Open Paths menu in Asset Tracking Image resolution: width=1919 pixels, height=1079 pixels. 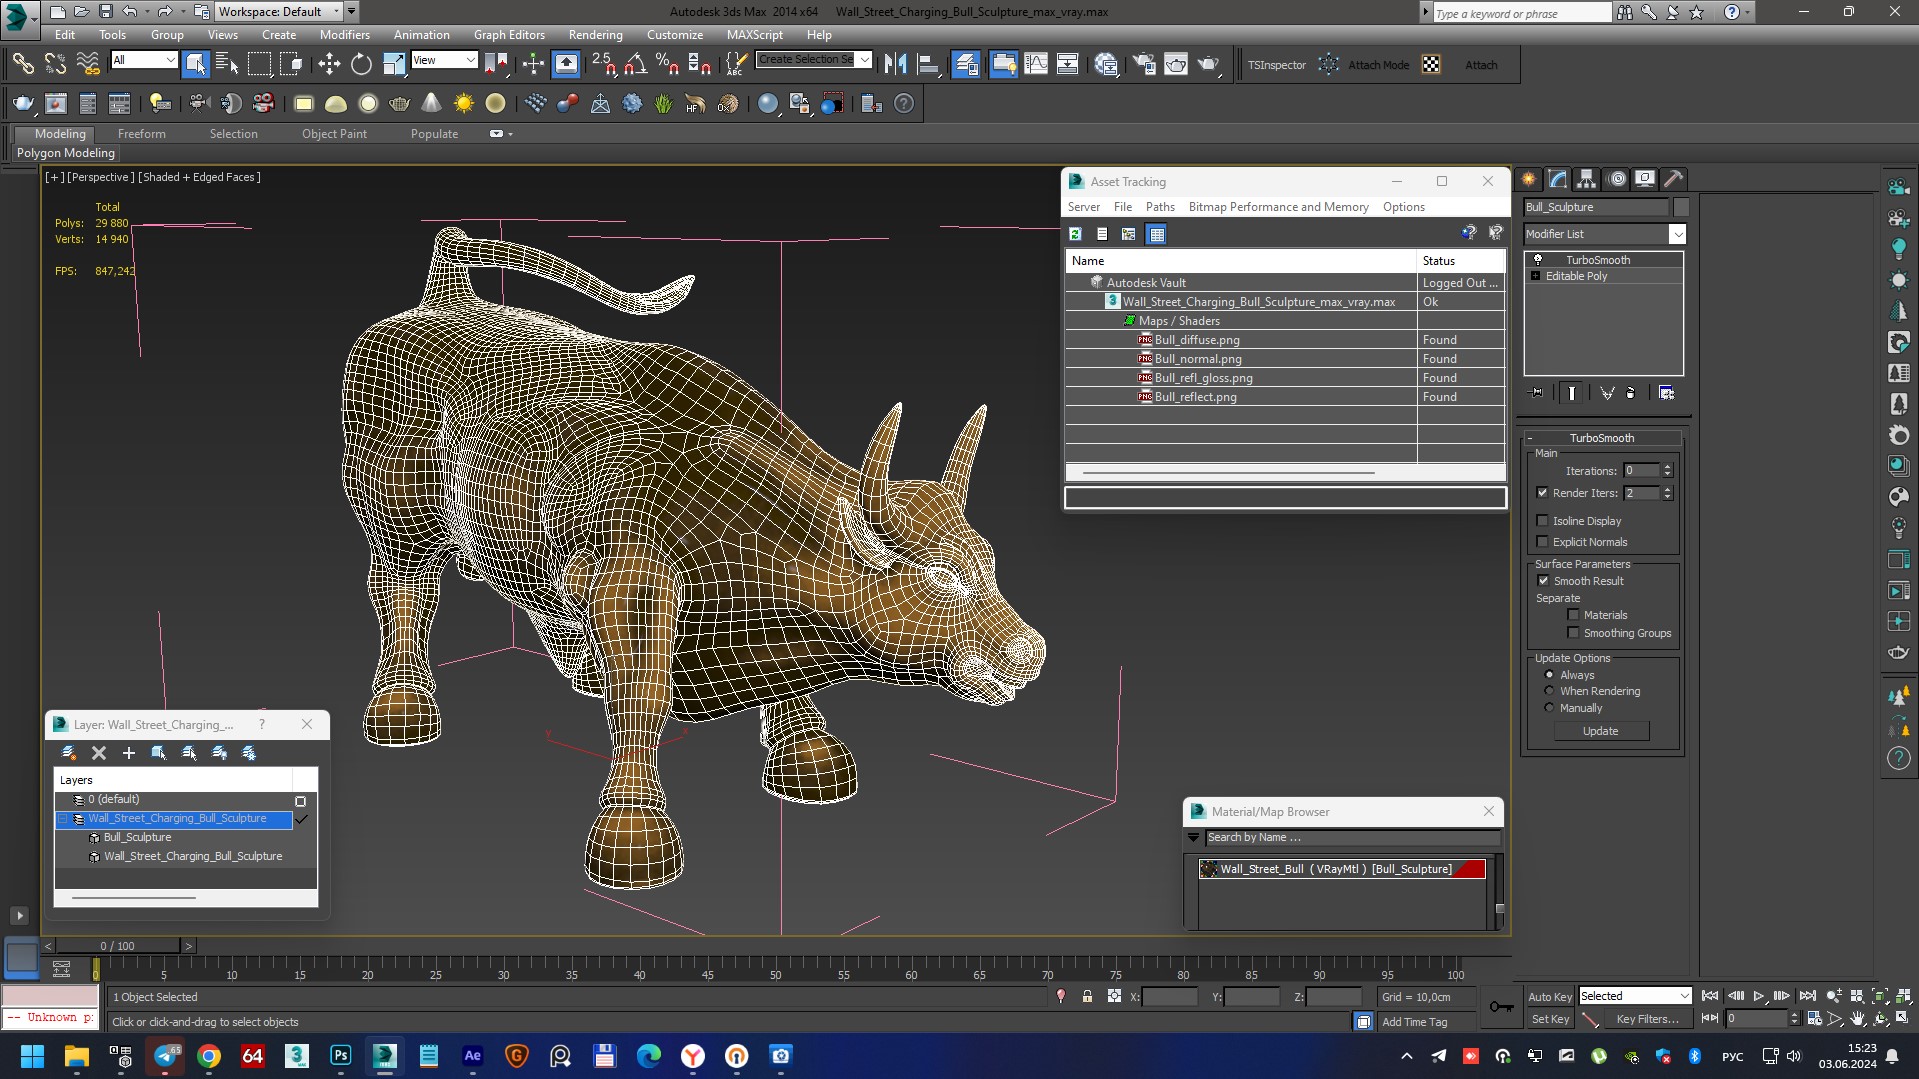tap(1160, 207)
